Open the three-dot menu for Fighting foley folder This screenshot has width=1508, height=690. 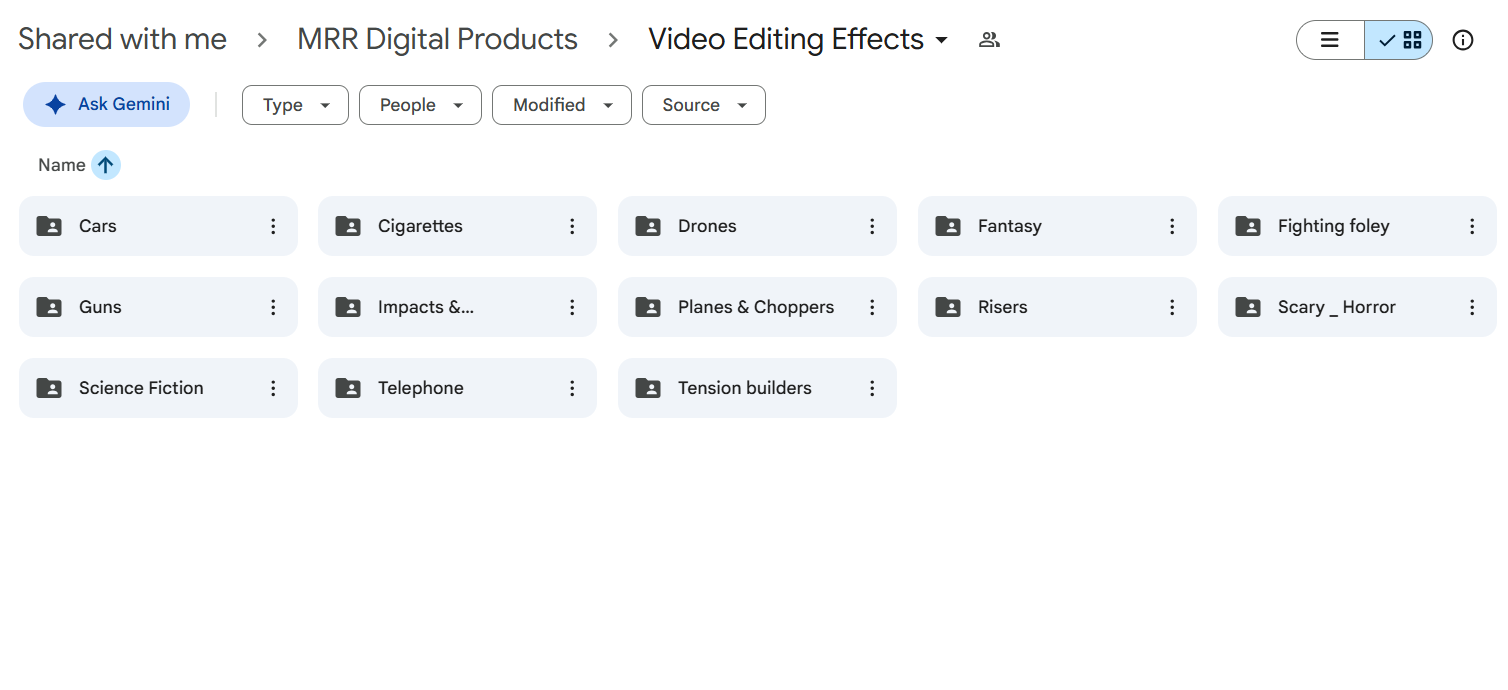1472,226
